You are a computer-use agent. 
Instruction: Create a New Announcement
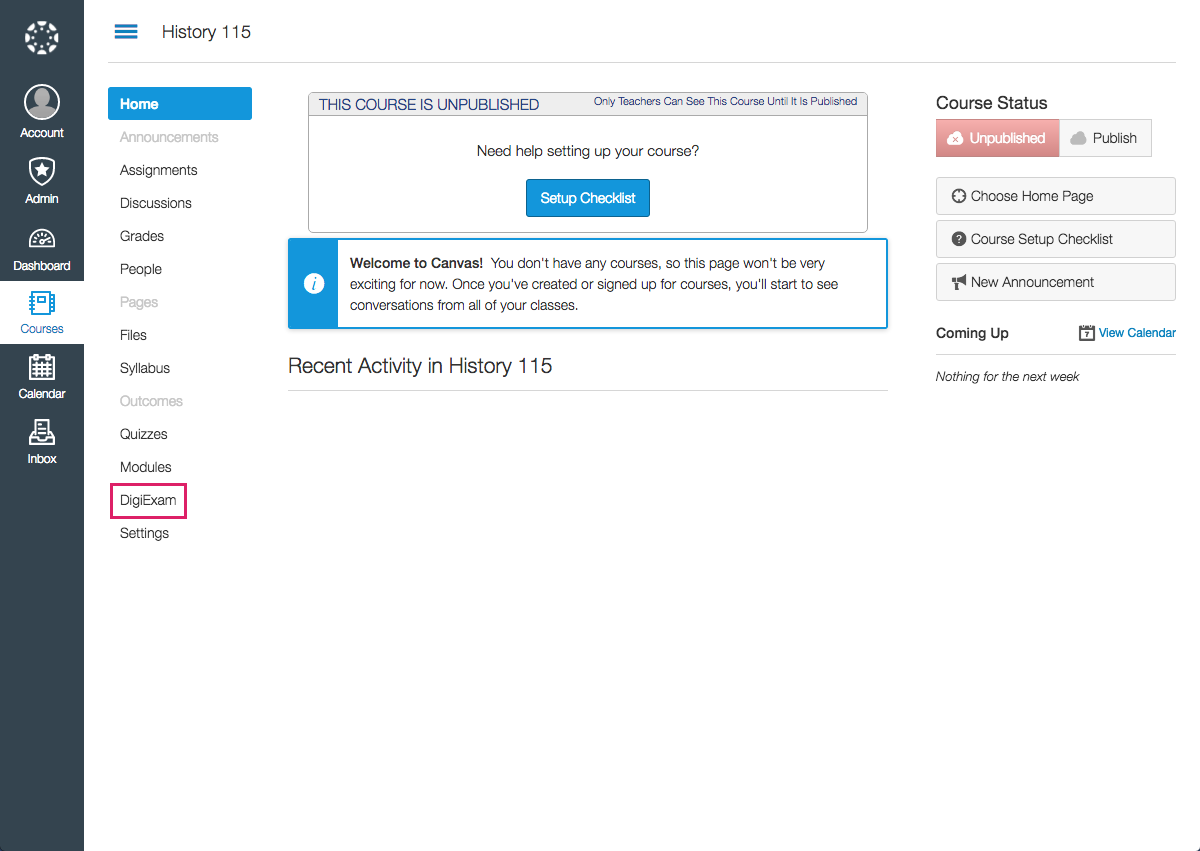coord(1056,282)
